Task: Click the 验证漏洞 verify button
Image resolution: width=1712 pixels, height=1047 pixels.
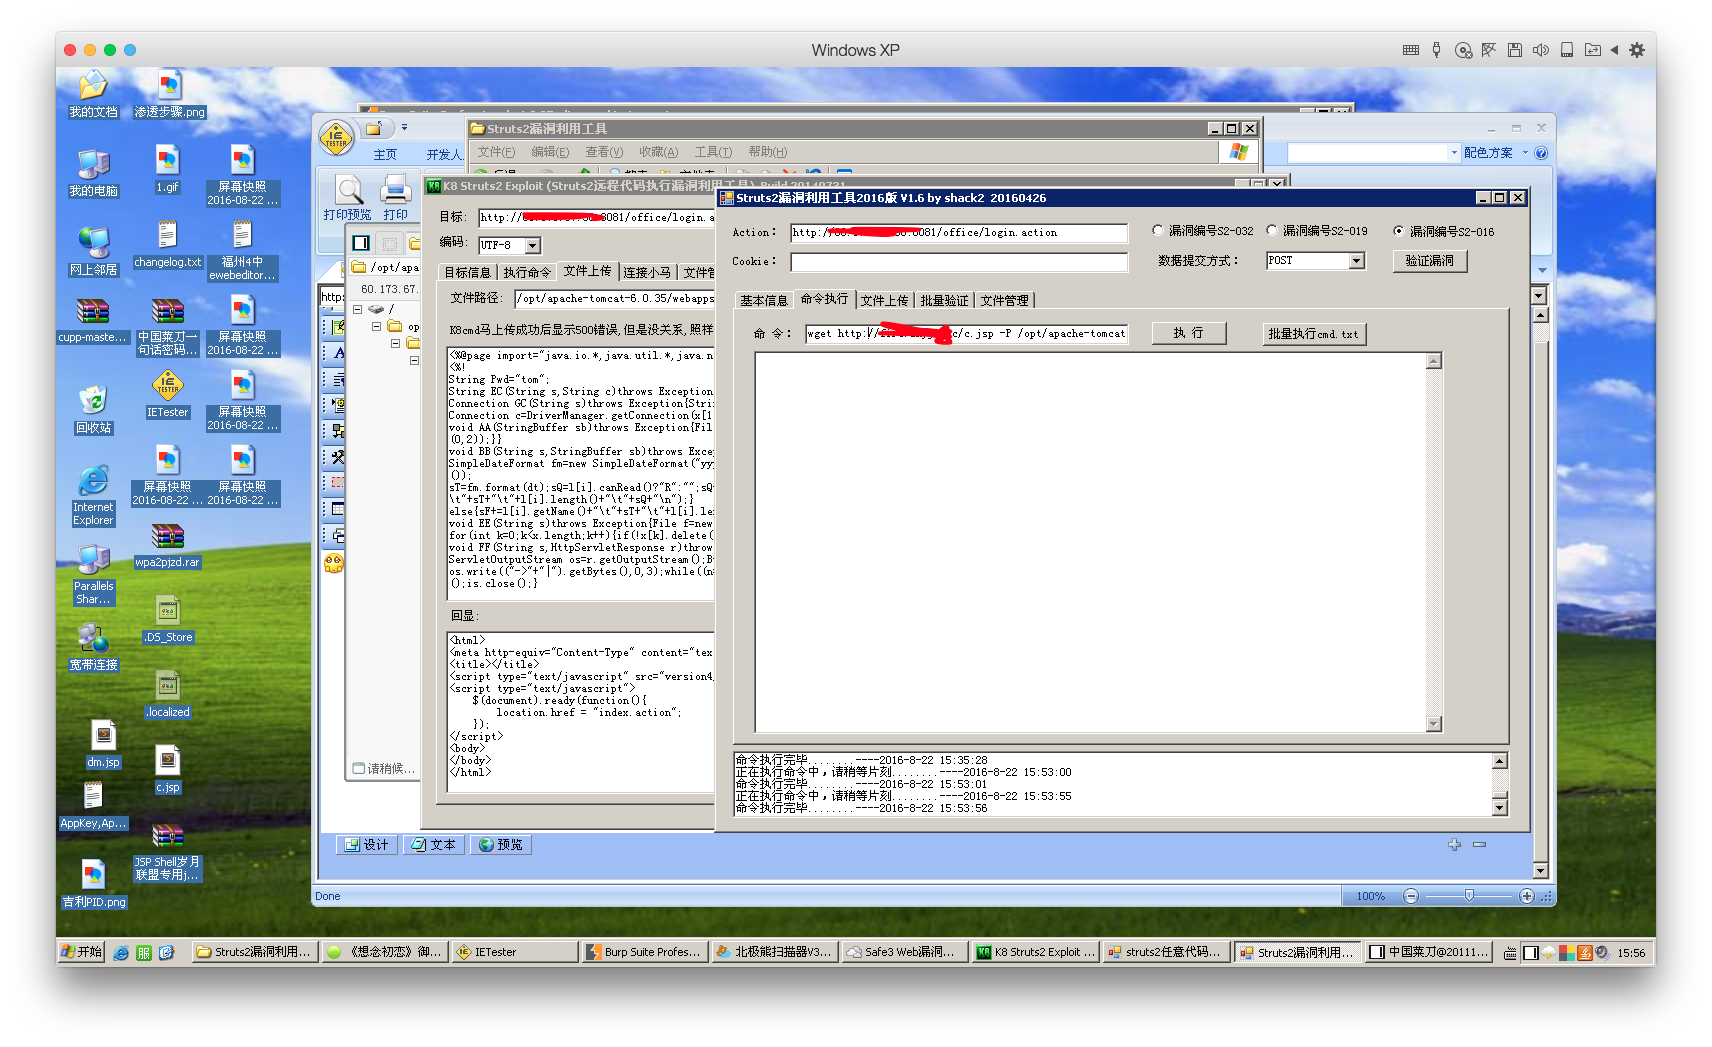Action: pos(1430,260)
